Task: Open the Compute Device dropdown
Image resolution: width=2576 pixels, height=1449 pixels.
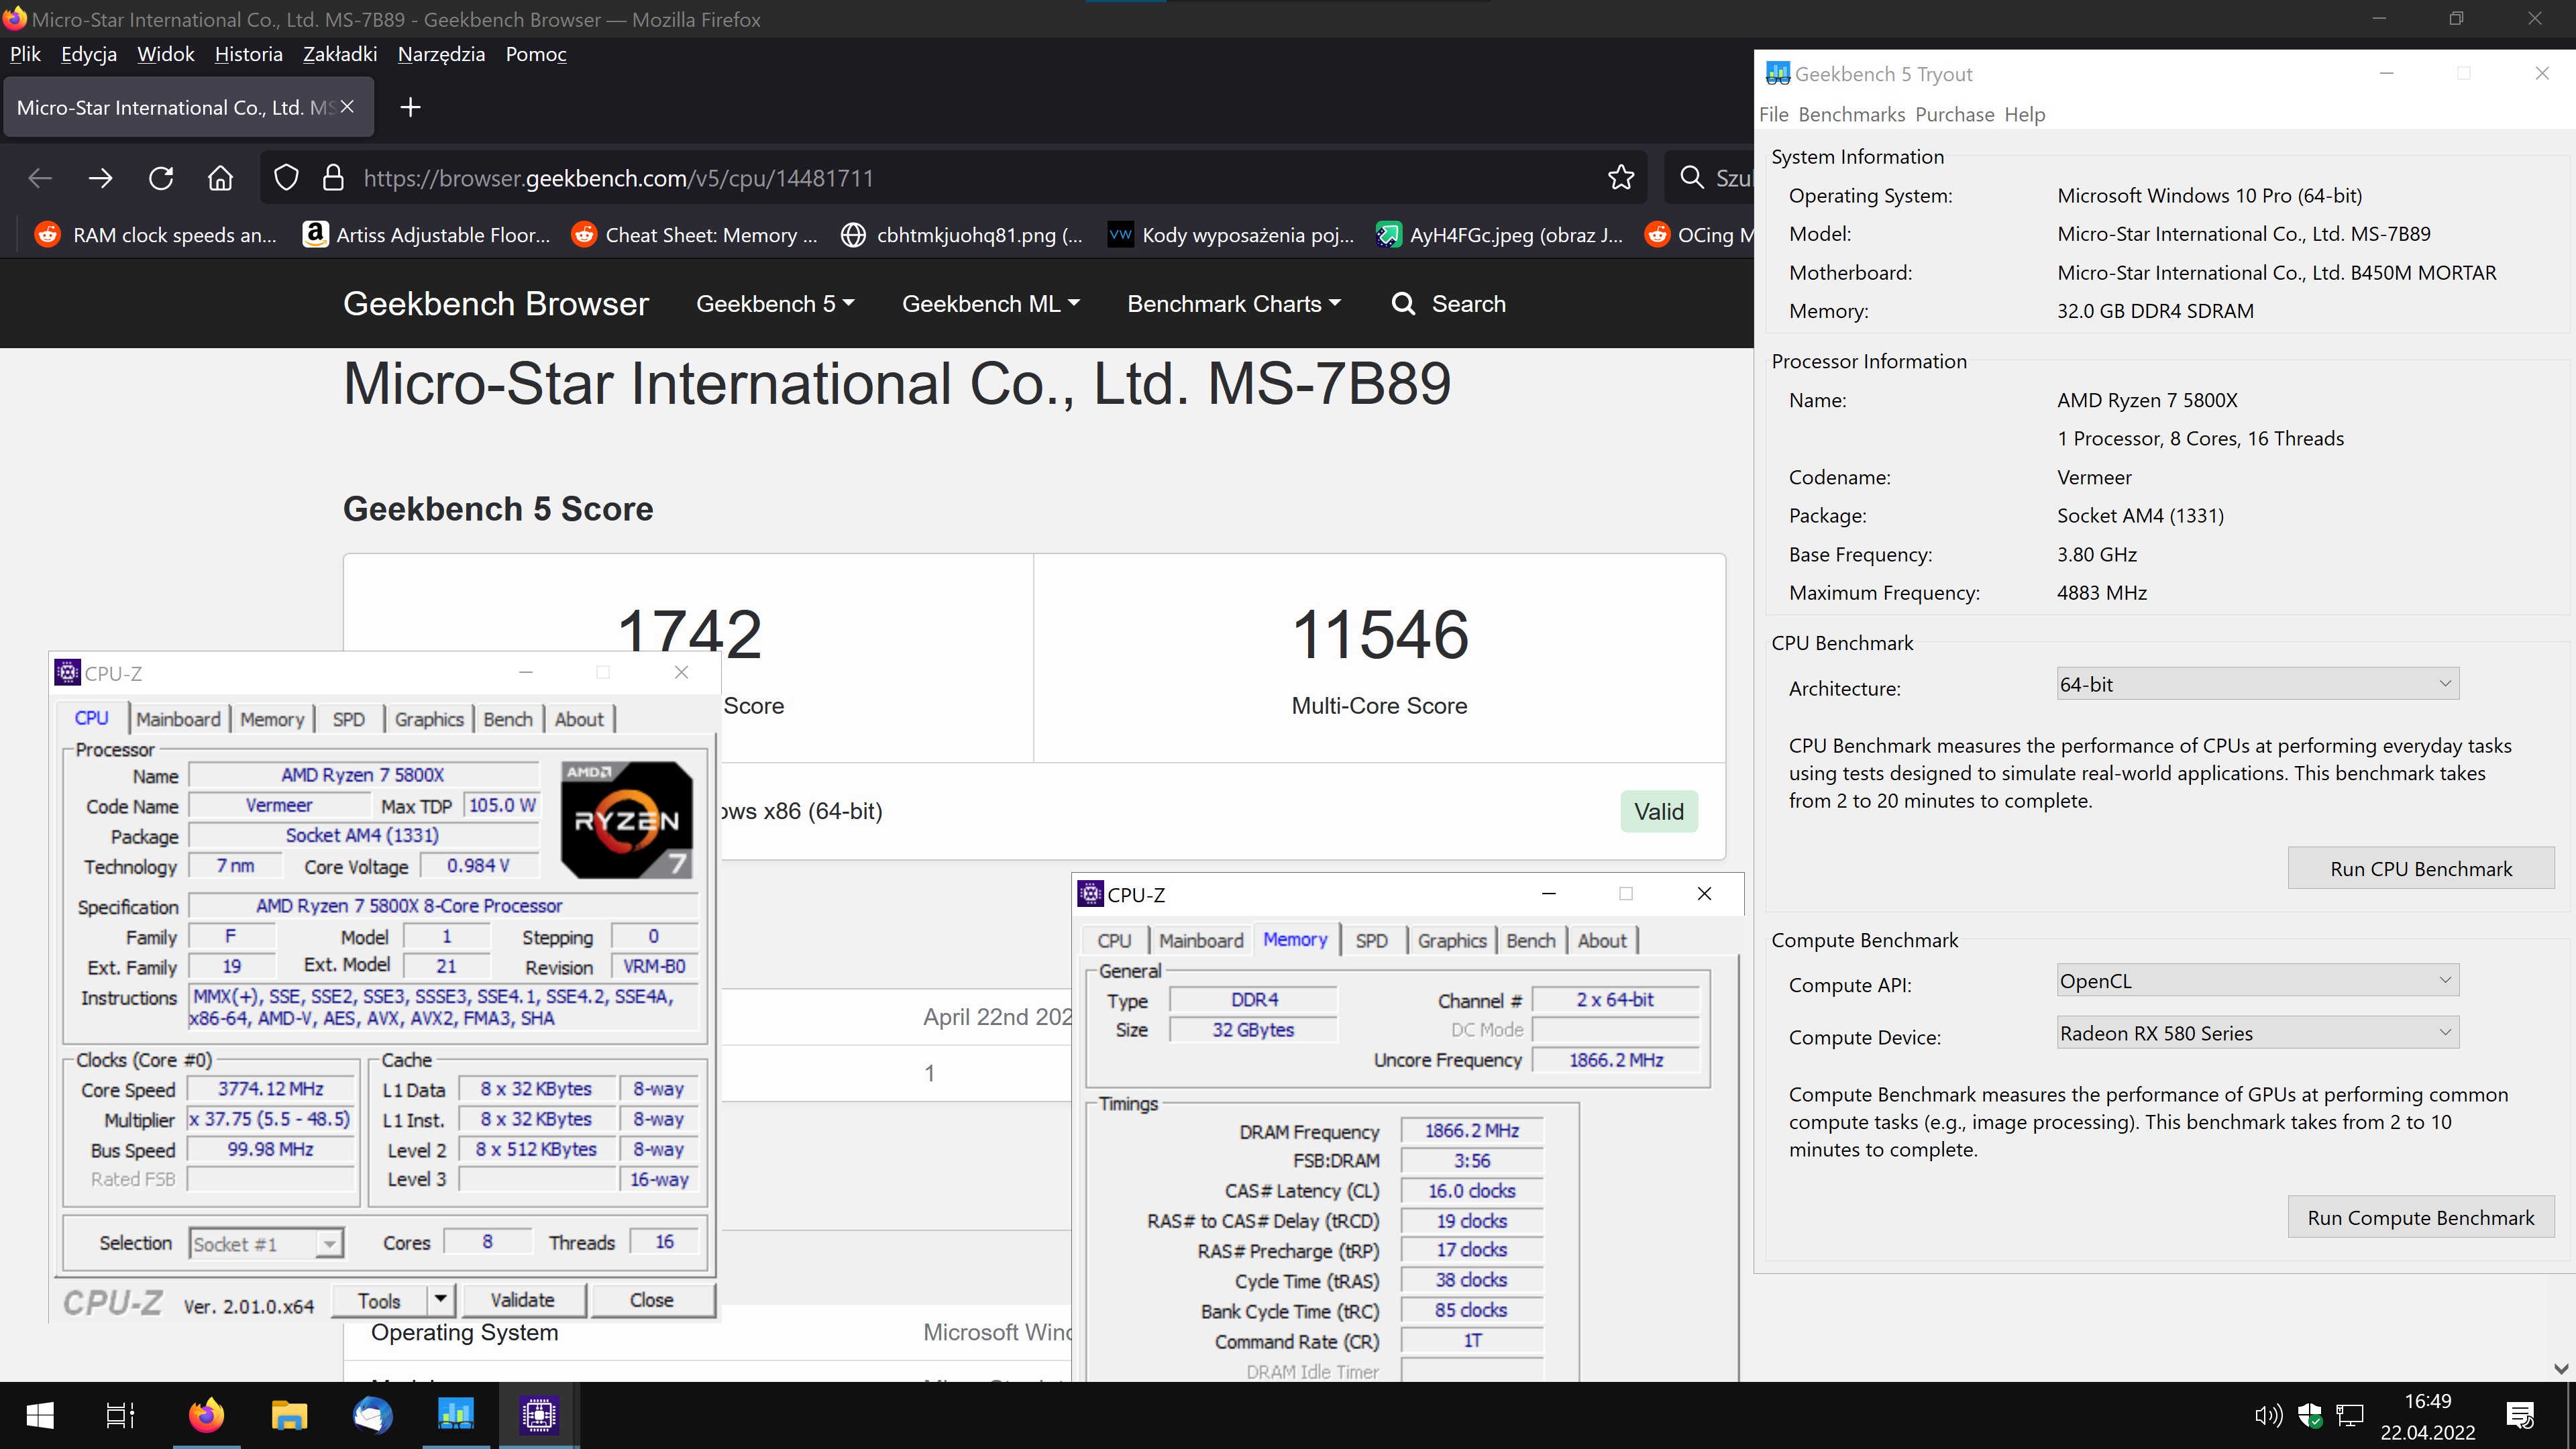Action: click(x=2257, y=1033)
